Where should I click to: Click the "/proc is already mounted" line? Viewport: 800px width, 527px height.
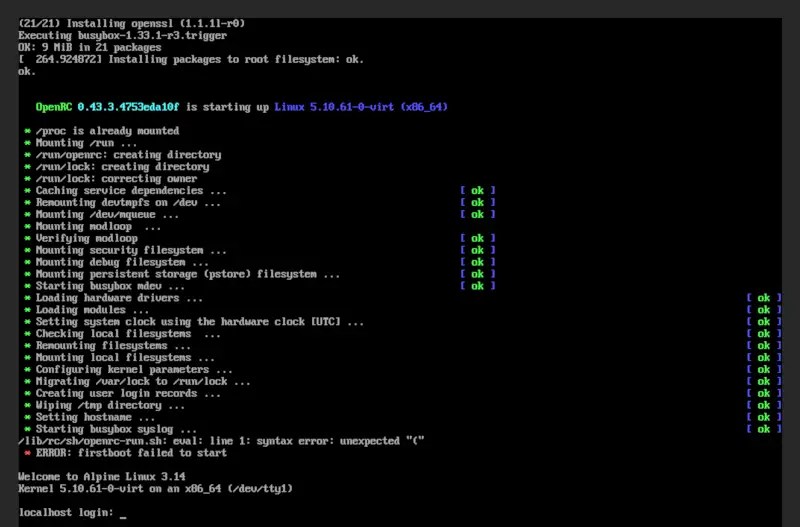107,131
